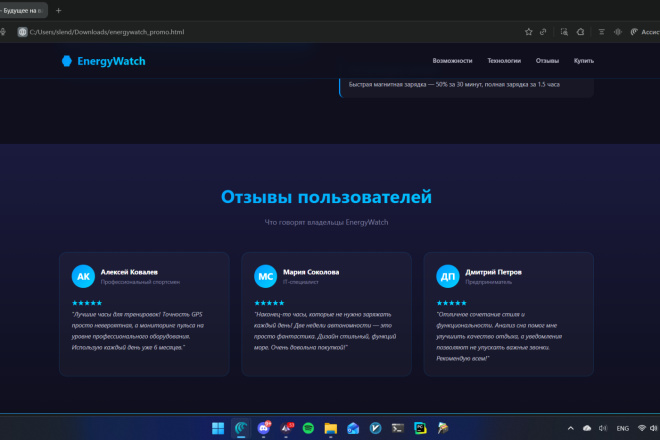Click the EnergyWatch hexagon logo icon
The height and width of the screenshot is (440, 660).
(67, 61)
